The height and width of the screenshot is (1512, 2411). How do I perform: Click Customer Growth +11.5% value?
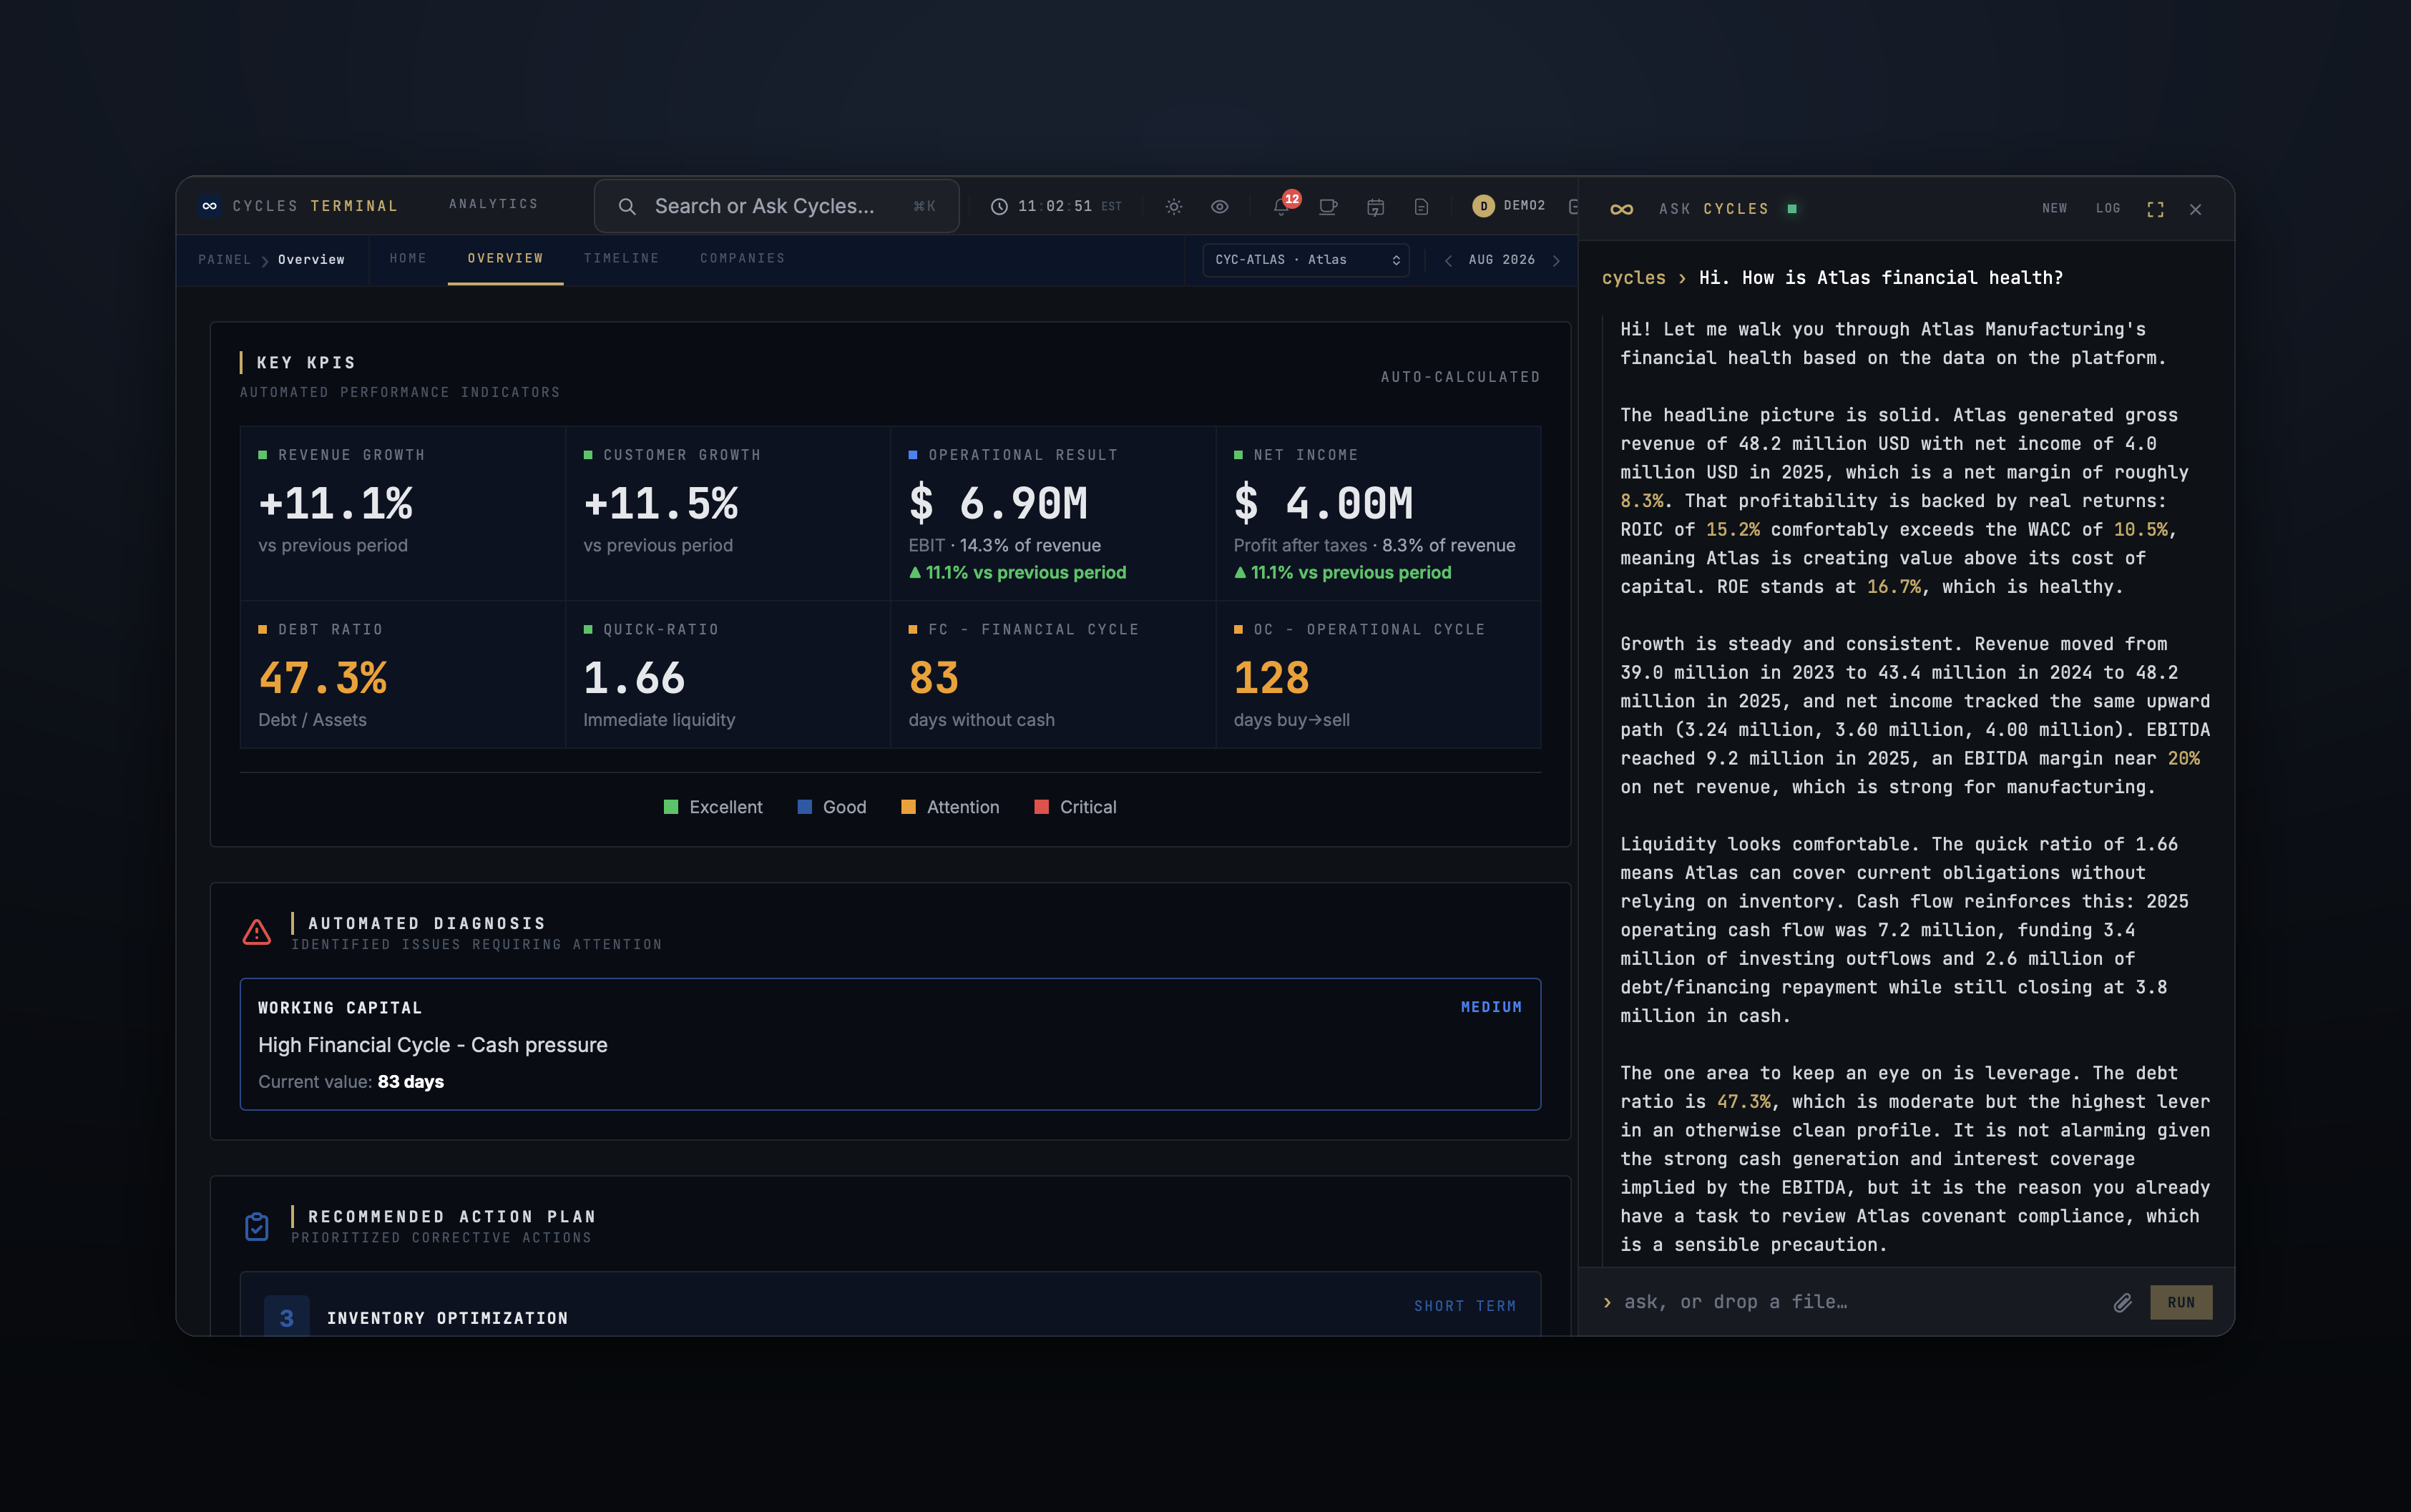[661, 503]
